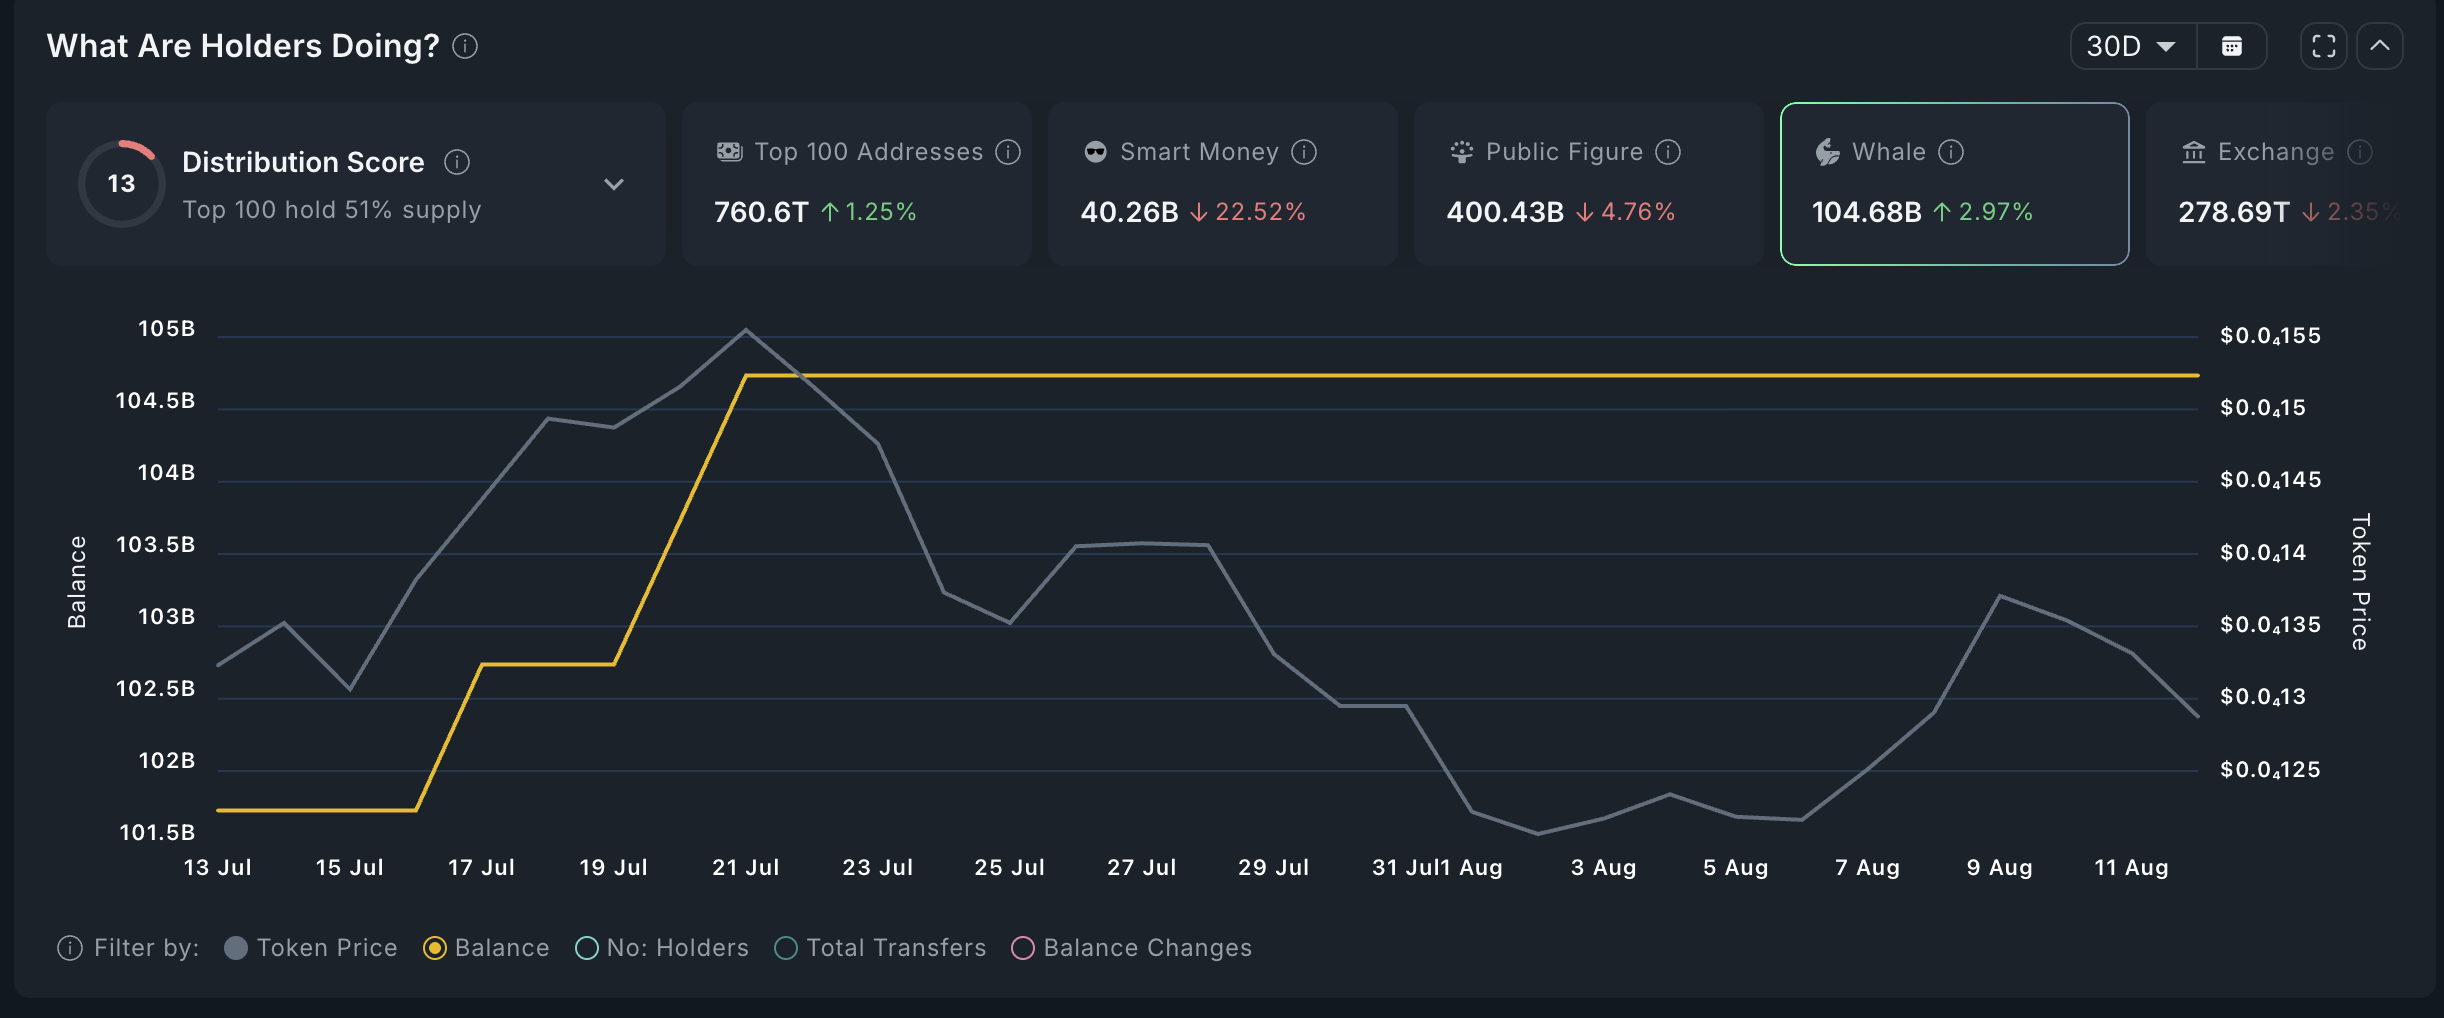This screenshot has height=1018, width=2444.
Task: Enter fullscreen mode for the chart
Action: (2324, 45)
